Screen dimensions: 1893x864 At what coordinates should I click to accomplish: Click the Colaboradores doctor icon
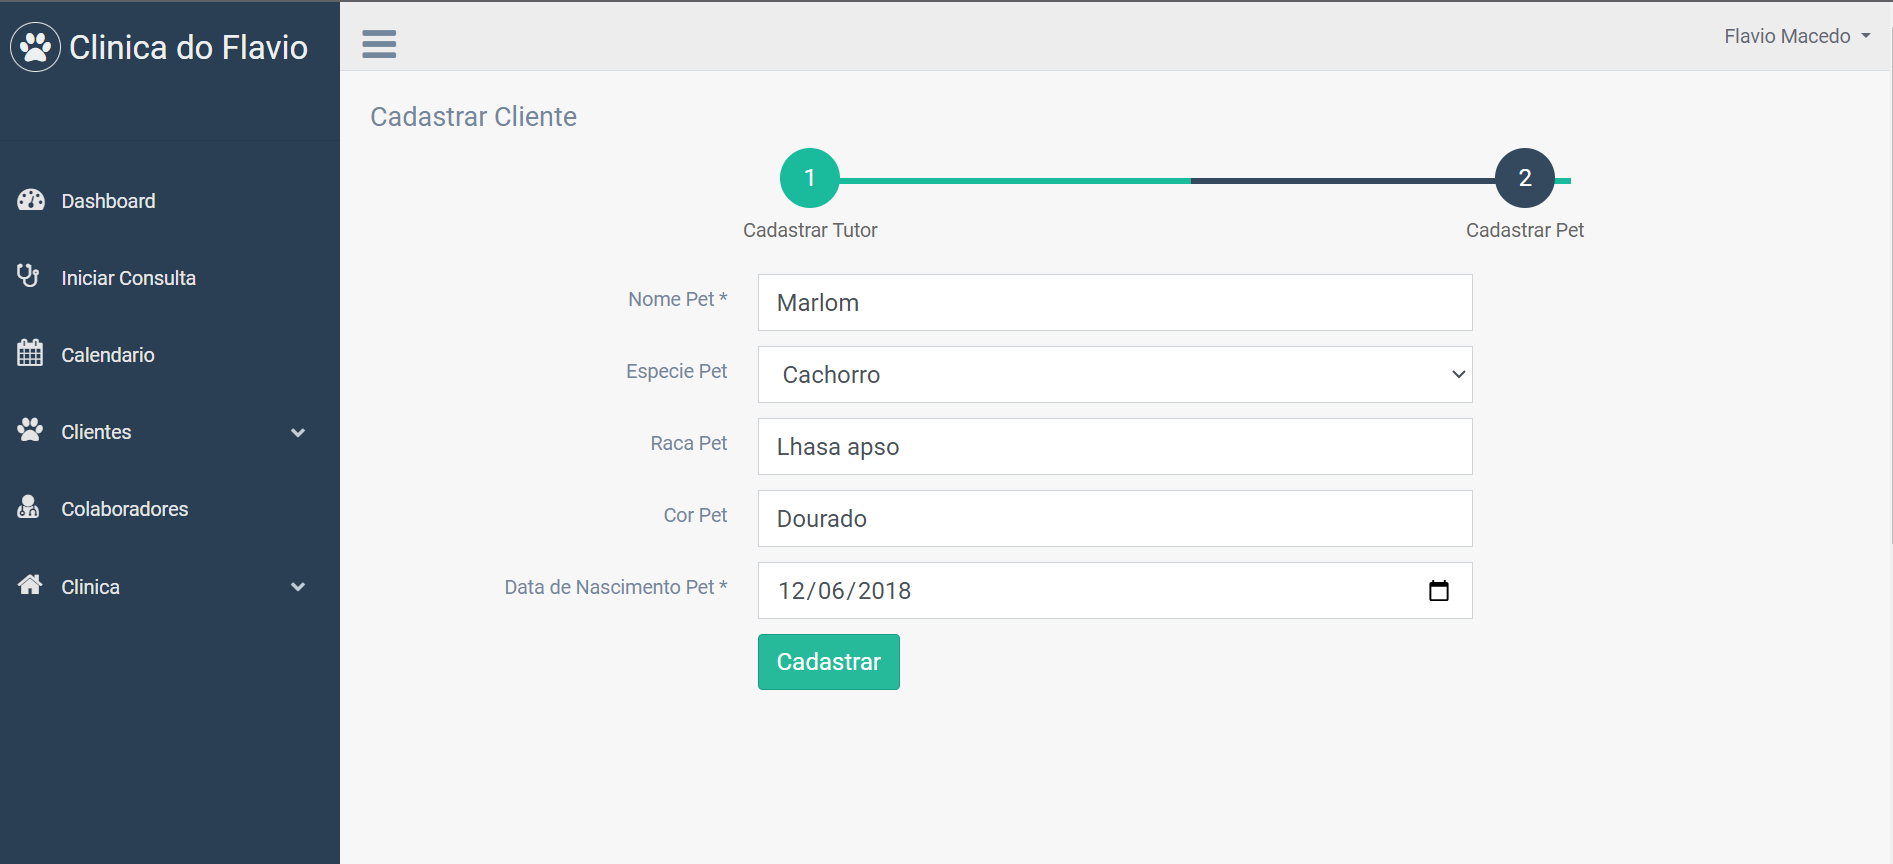tap(29, 508)
